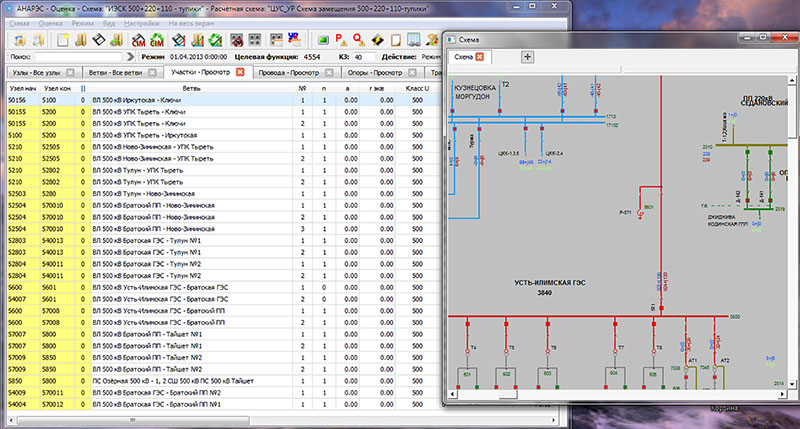This screenshot has width=800, height=429.
Task: Close the Участки - Просмотр tab
Action: (x=240, y=72)
